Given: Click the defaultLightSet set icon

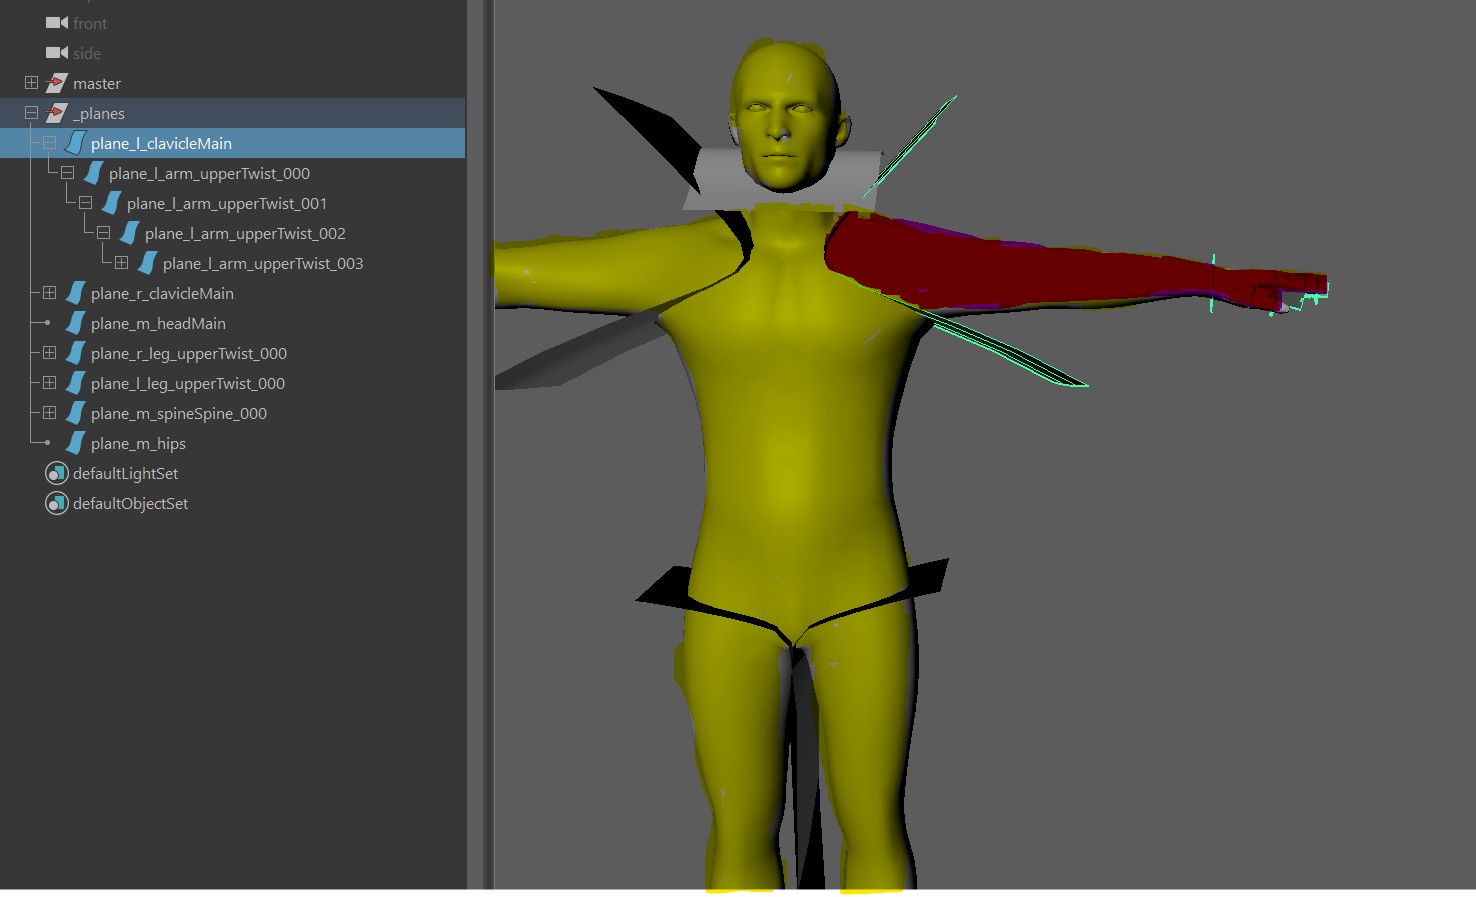Looking at the screenshot, I should coord(57,474).
